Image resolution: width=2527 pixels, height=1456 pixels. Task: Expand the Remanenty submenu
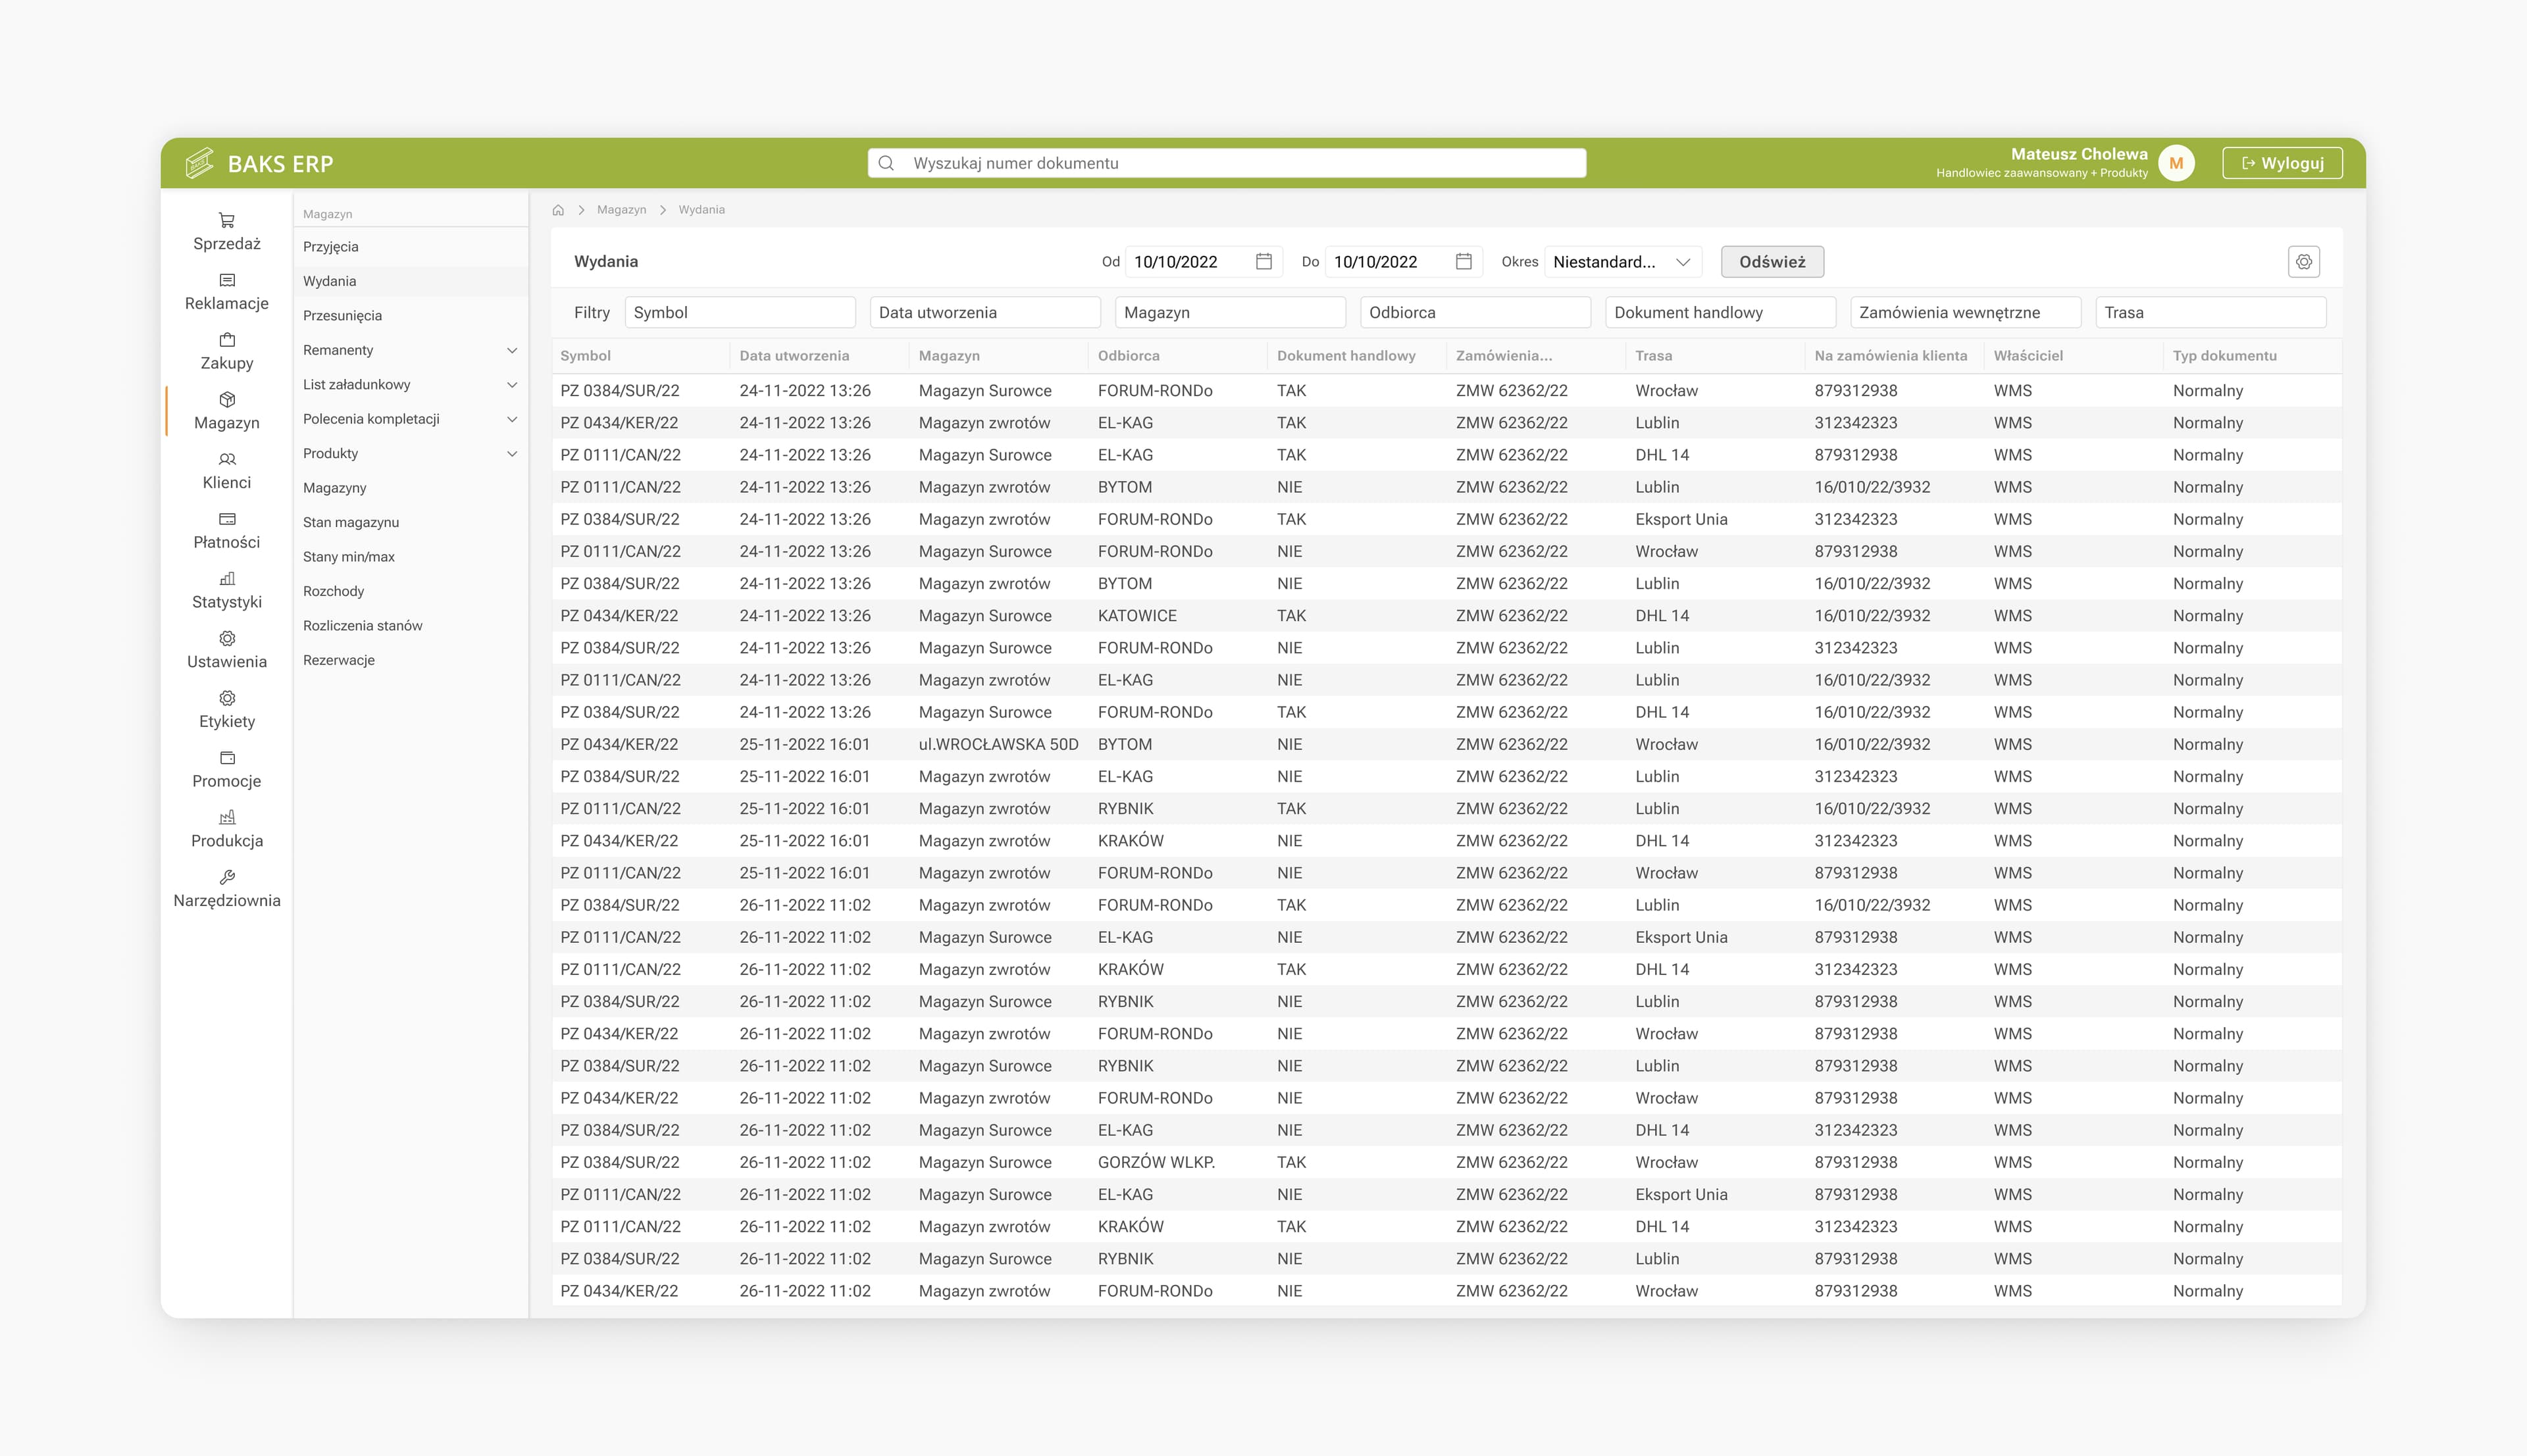click(512, 350)
